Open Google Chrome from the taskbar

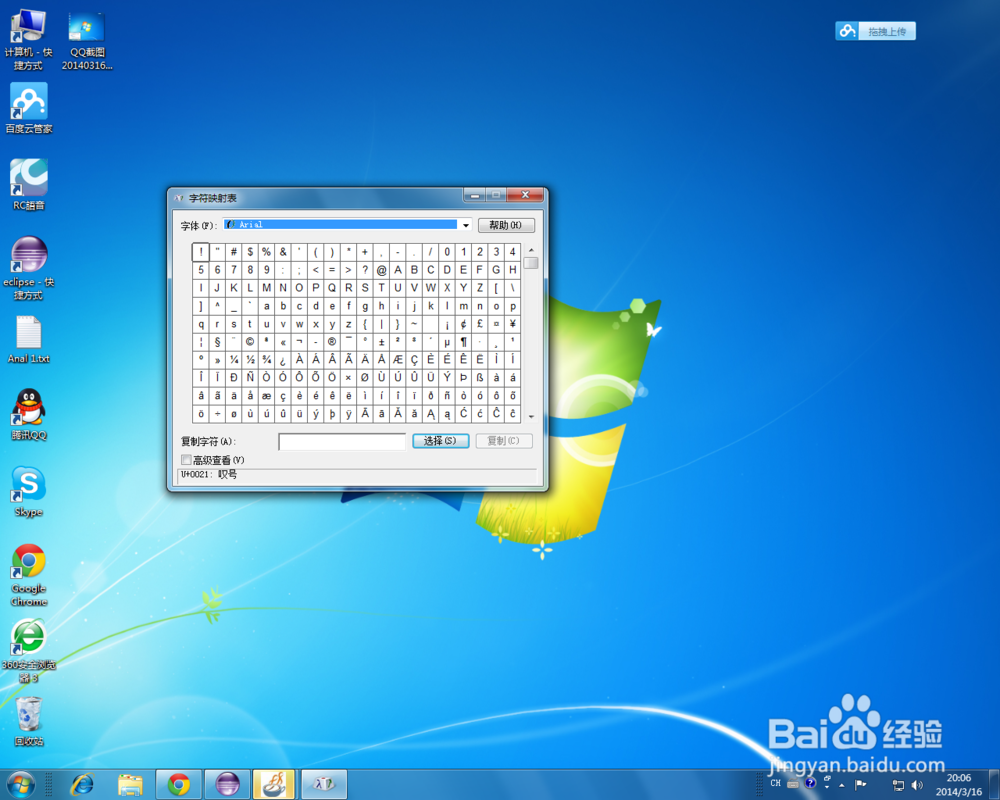click(179, 784)
